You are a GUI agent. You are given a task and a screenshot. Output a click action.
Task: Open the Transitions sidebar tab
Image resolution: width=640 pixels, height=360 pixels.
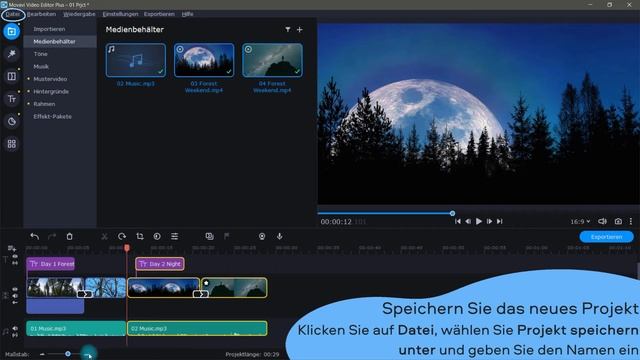[11, 76]
